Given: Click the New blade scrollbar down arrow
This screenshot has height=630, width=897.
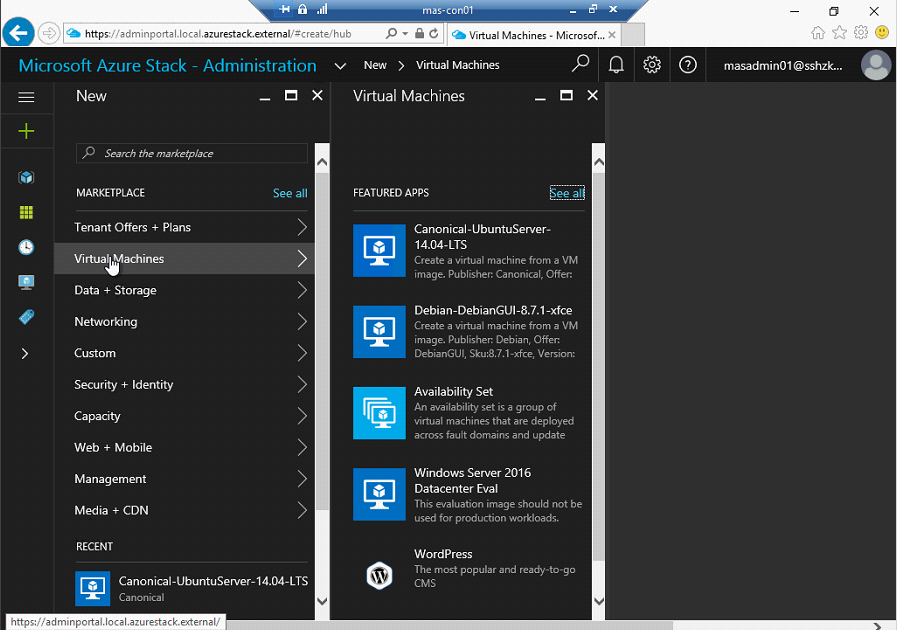Looking at the screenshot, I should pyautogui.click(x=322, y=601).
